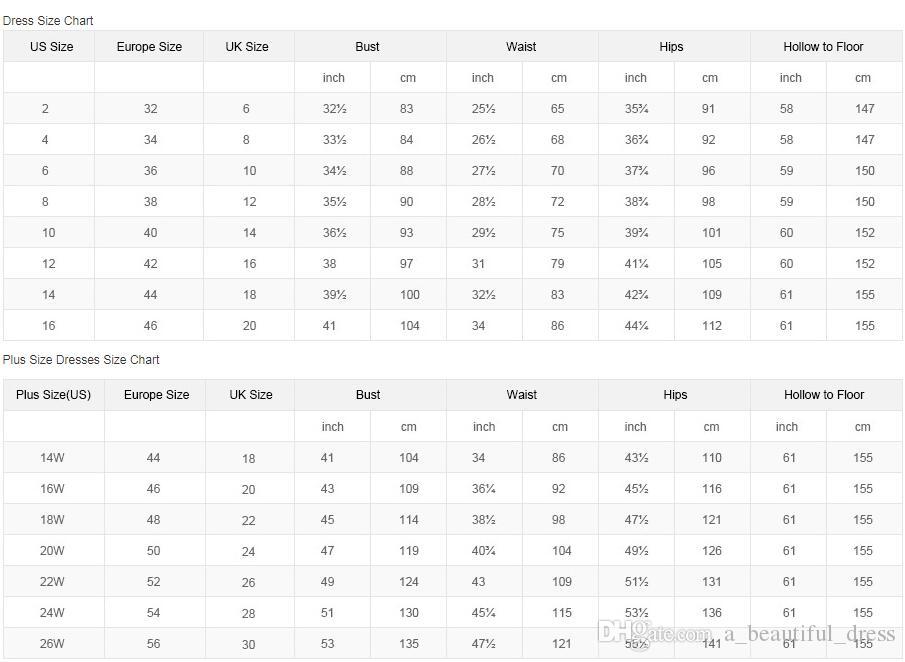The height and width of the screenshot is (662, 905).
Task: Select the DHgate watermark logo
Action: pyautogui.click(x=626, y=633)
